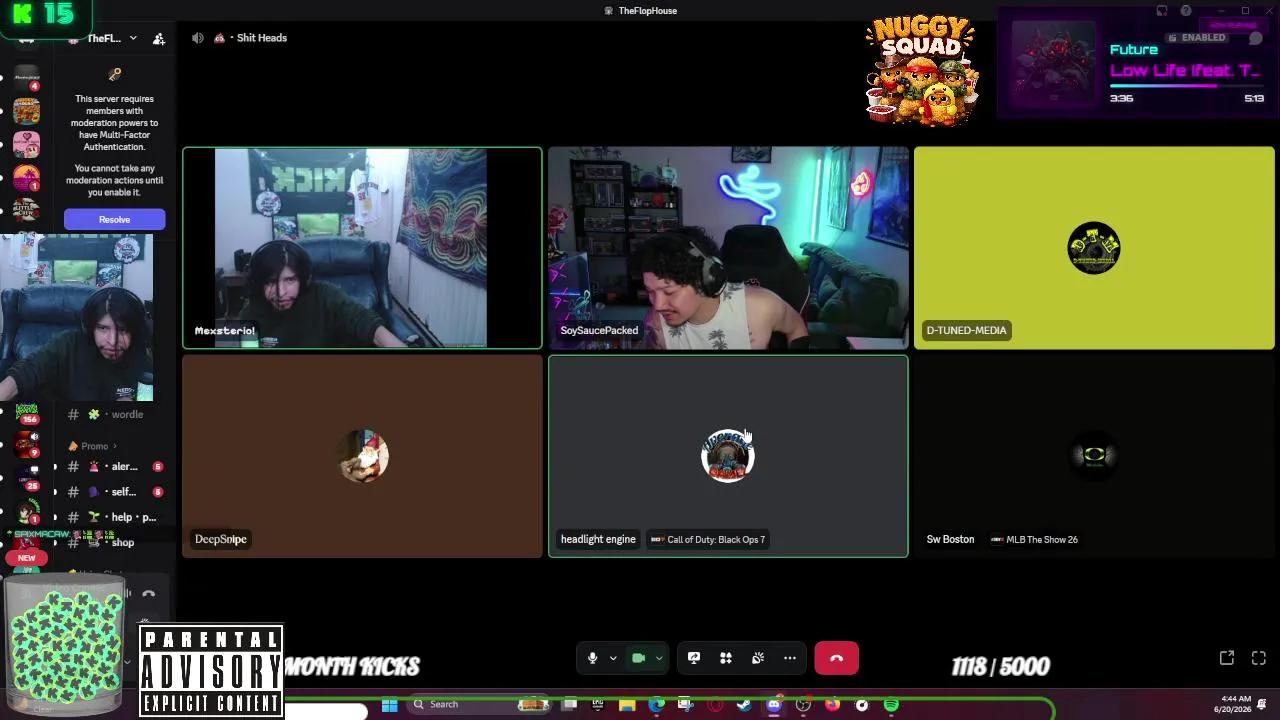Open Microsoft Edge from taskbar

click(x=656, y=705)
